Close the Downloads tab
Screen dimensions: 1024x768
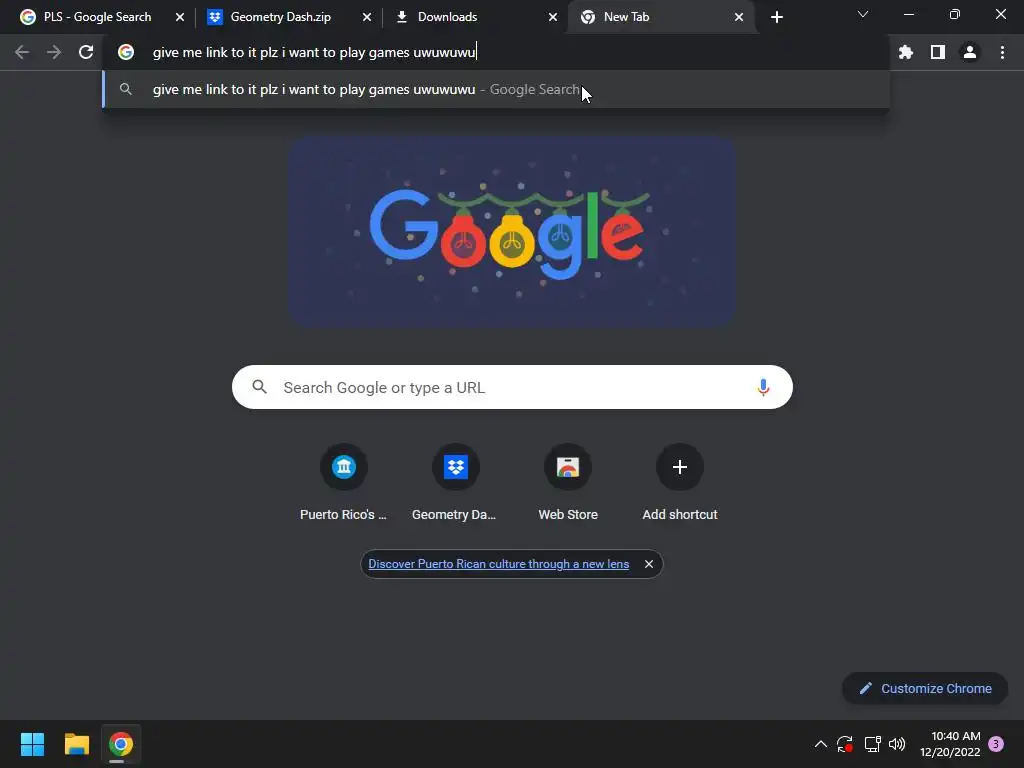click(x=552, y=17)
